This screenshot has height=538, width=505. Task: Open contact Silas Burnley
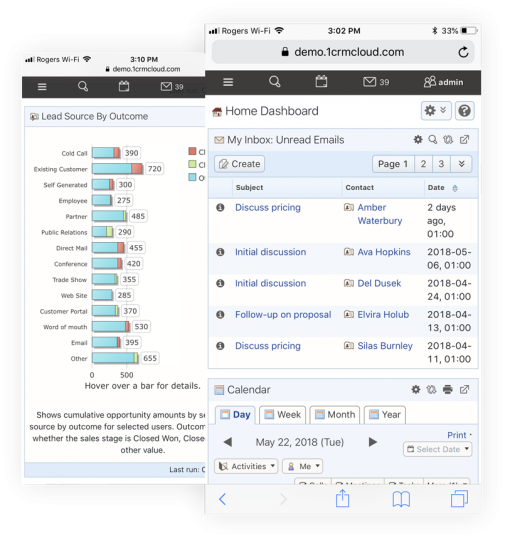[385, 346]
